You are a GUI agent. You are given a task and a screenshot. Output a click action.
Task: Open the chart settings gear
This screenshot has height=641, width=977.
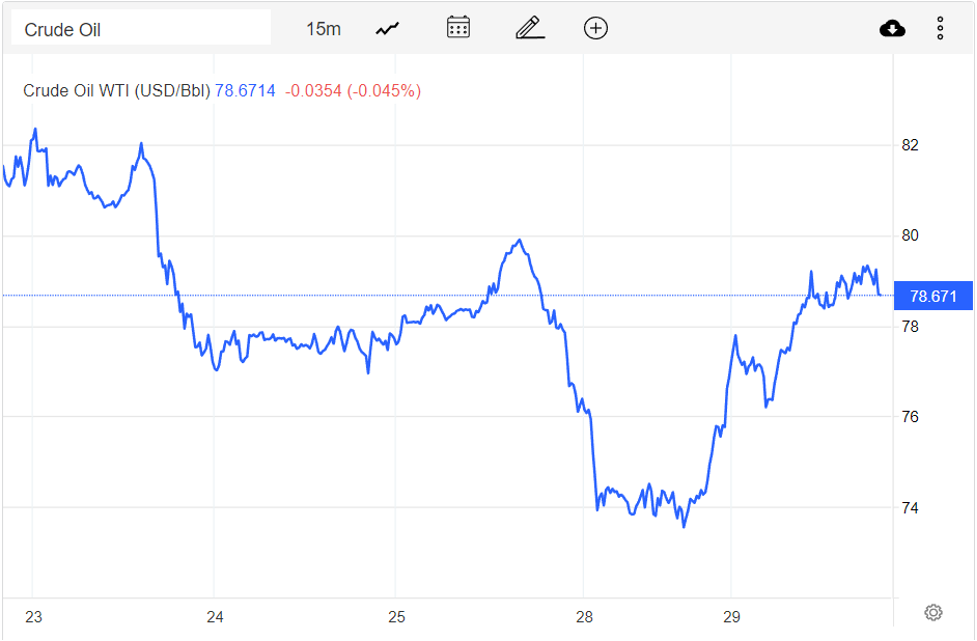click(933, 610)
